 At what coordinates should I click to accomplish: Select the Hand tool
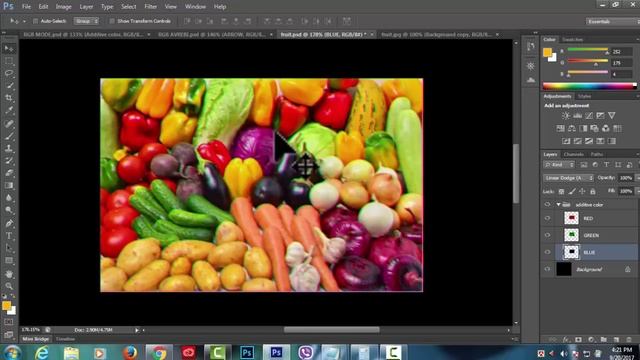9,274
